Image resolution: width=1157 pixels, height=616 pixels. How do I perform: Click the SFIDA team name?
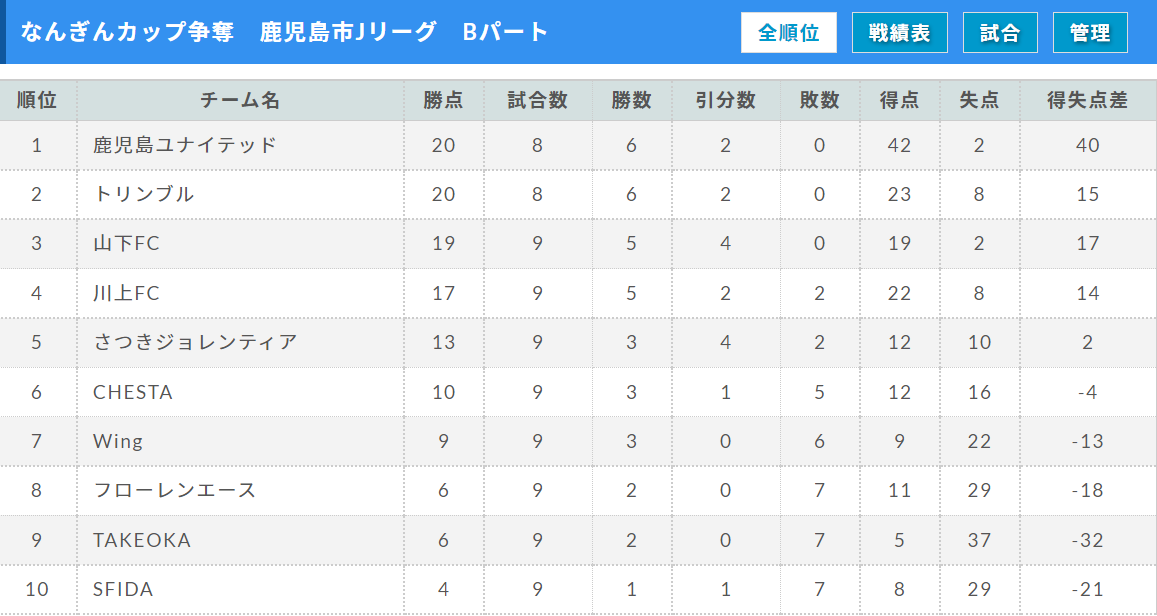pyautogui.click(x=123, y=589)
